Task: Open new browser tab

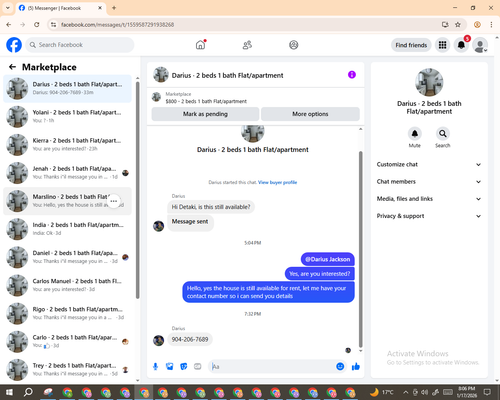Action: click(114, 8)
